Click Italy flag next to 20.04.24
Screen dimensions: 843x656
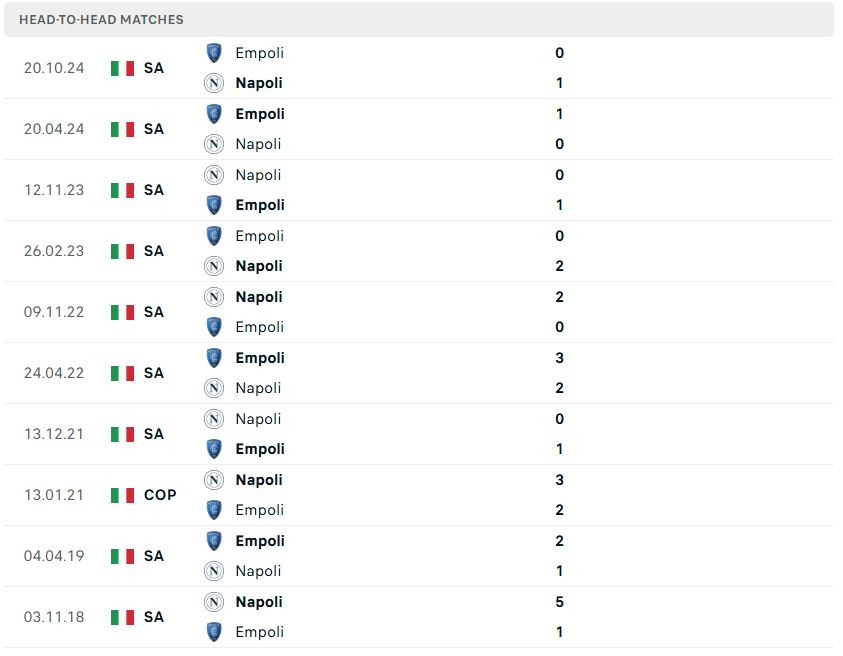(122, 129)
